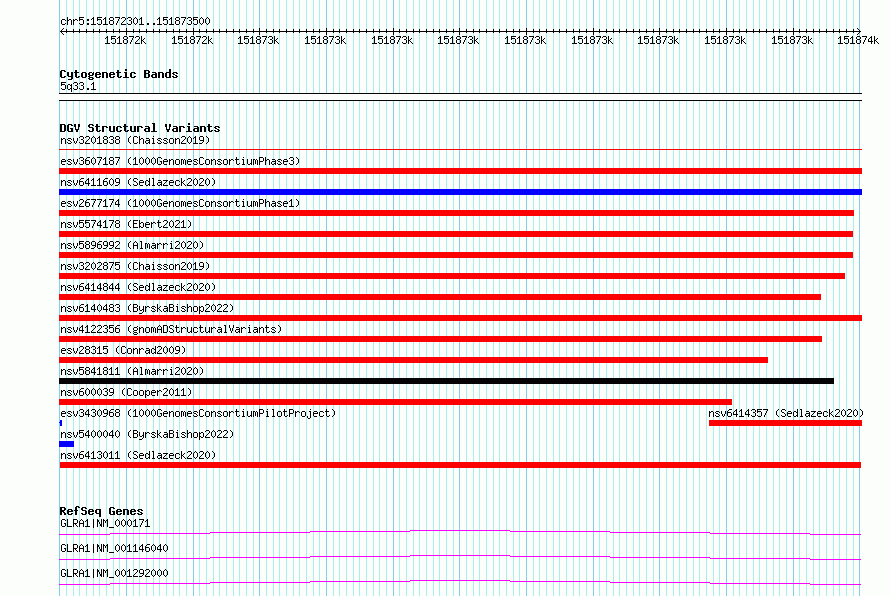Open the GLRA1|NM_001292000 transcript label

[x=114, y=573]
